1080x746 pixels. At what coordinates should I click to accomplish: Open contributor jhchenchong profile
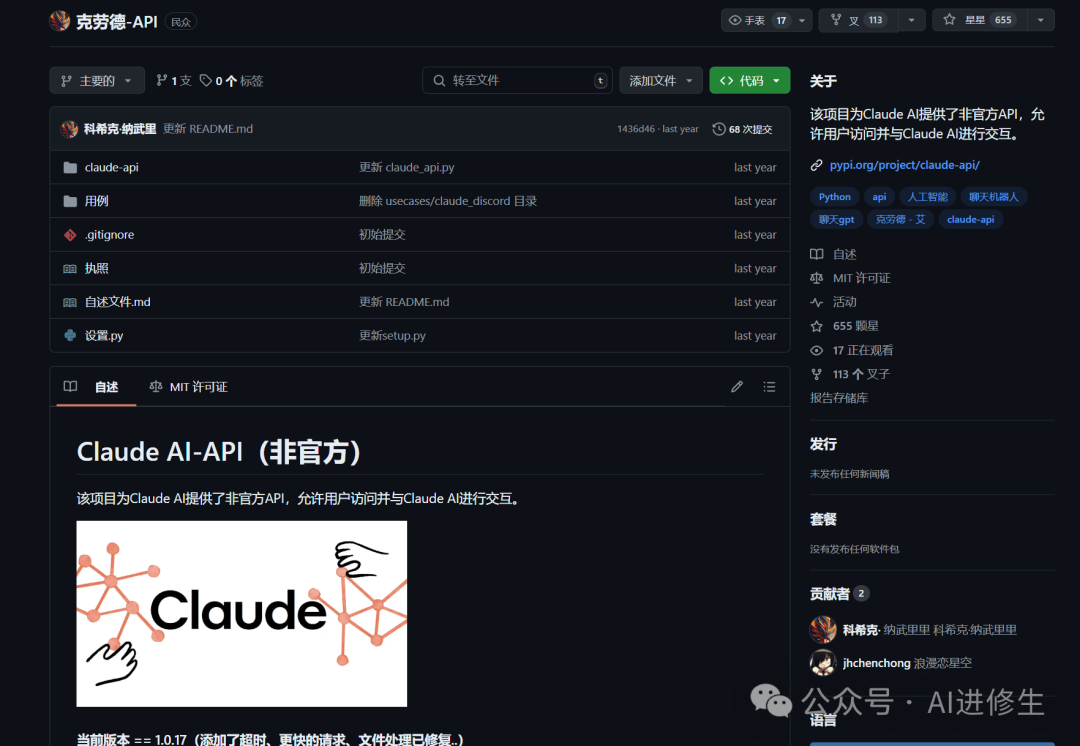coord(877,663)
